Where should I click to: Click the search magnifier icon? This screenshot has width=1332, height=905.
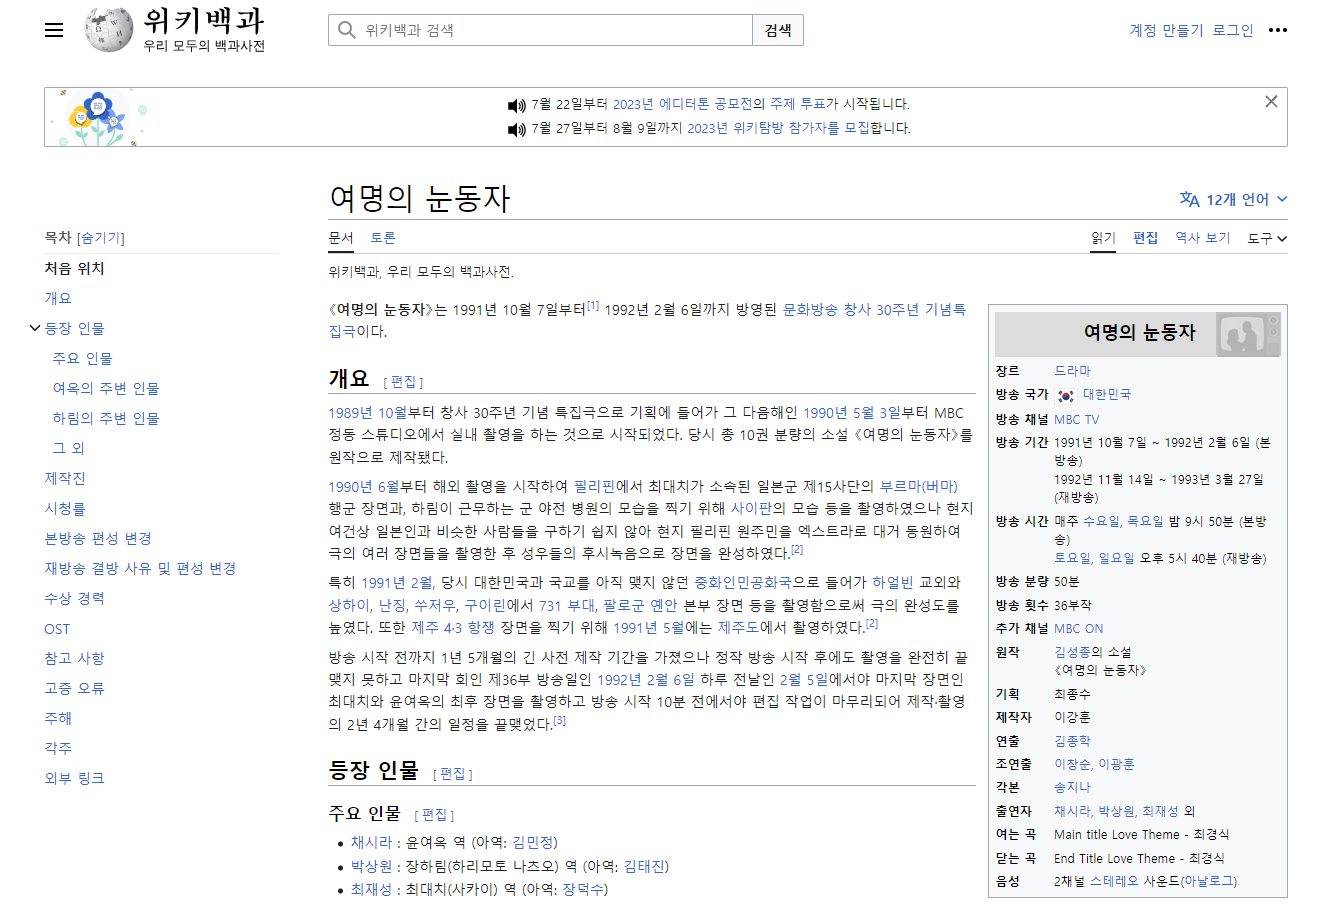click(x=347, y=30)
